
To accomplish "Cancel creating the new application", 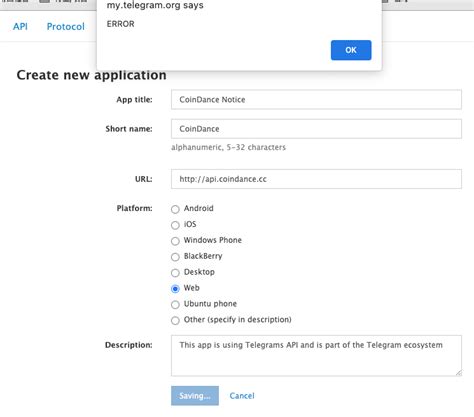I will pos(242,396).
